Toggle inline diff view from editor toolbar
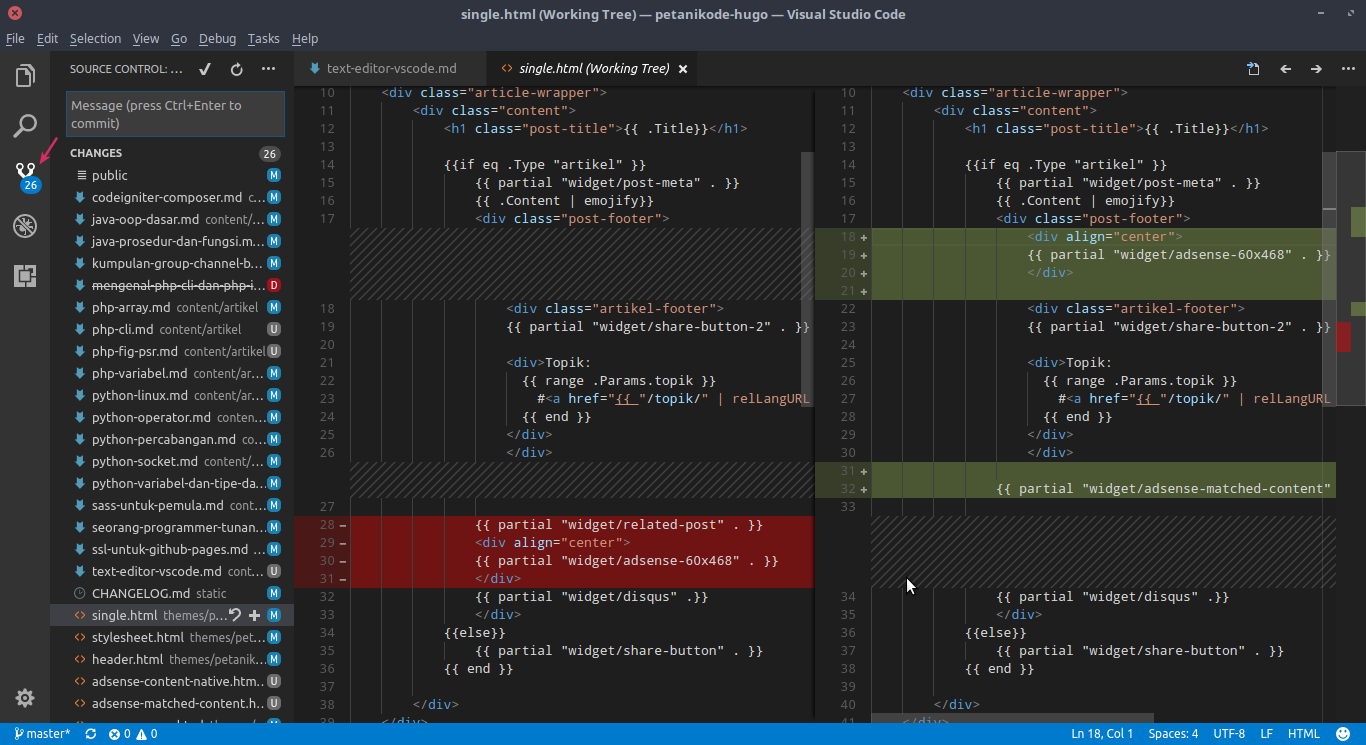 tap(1253, 69)
